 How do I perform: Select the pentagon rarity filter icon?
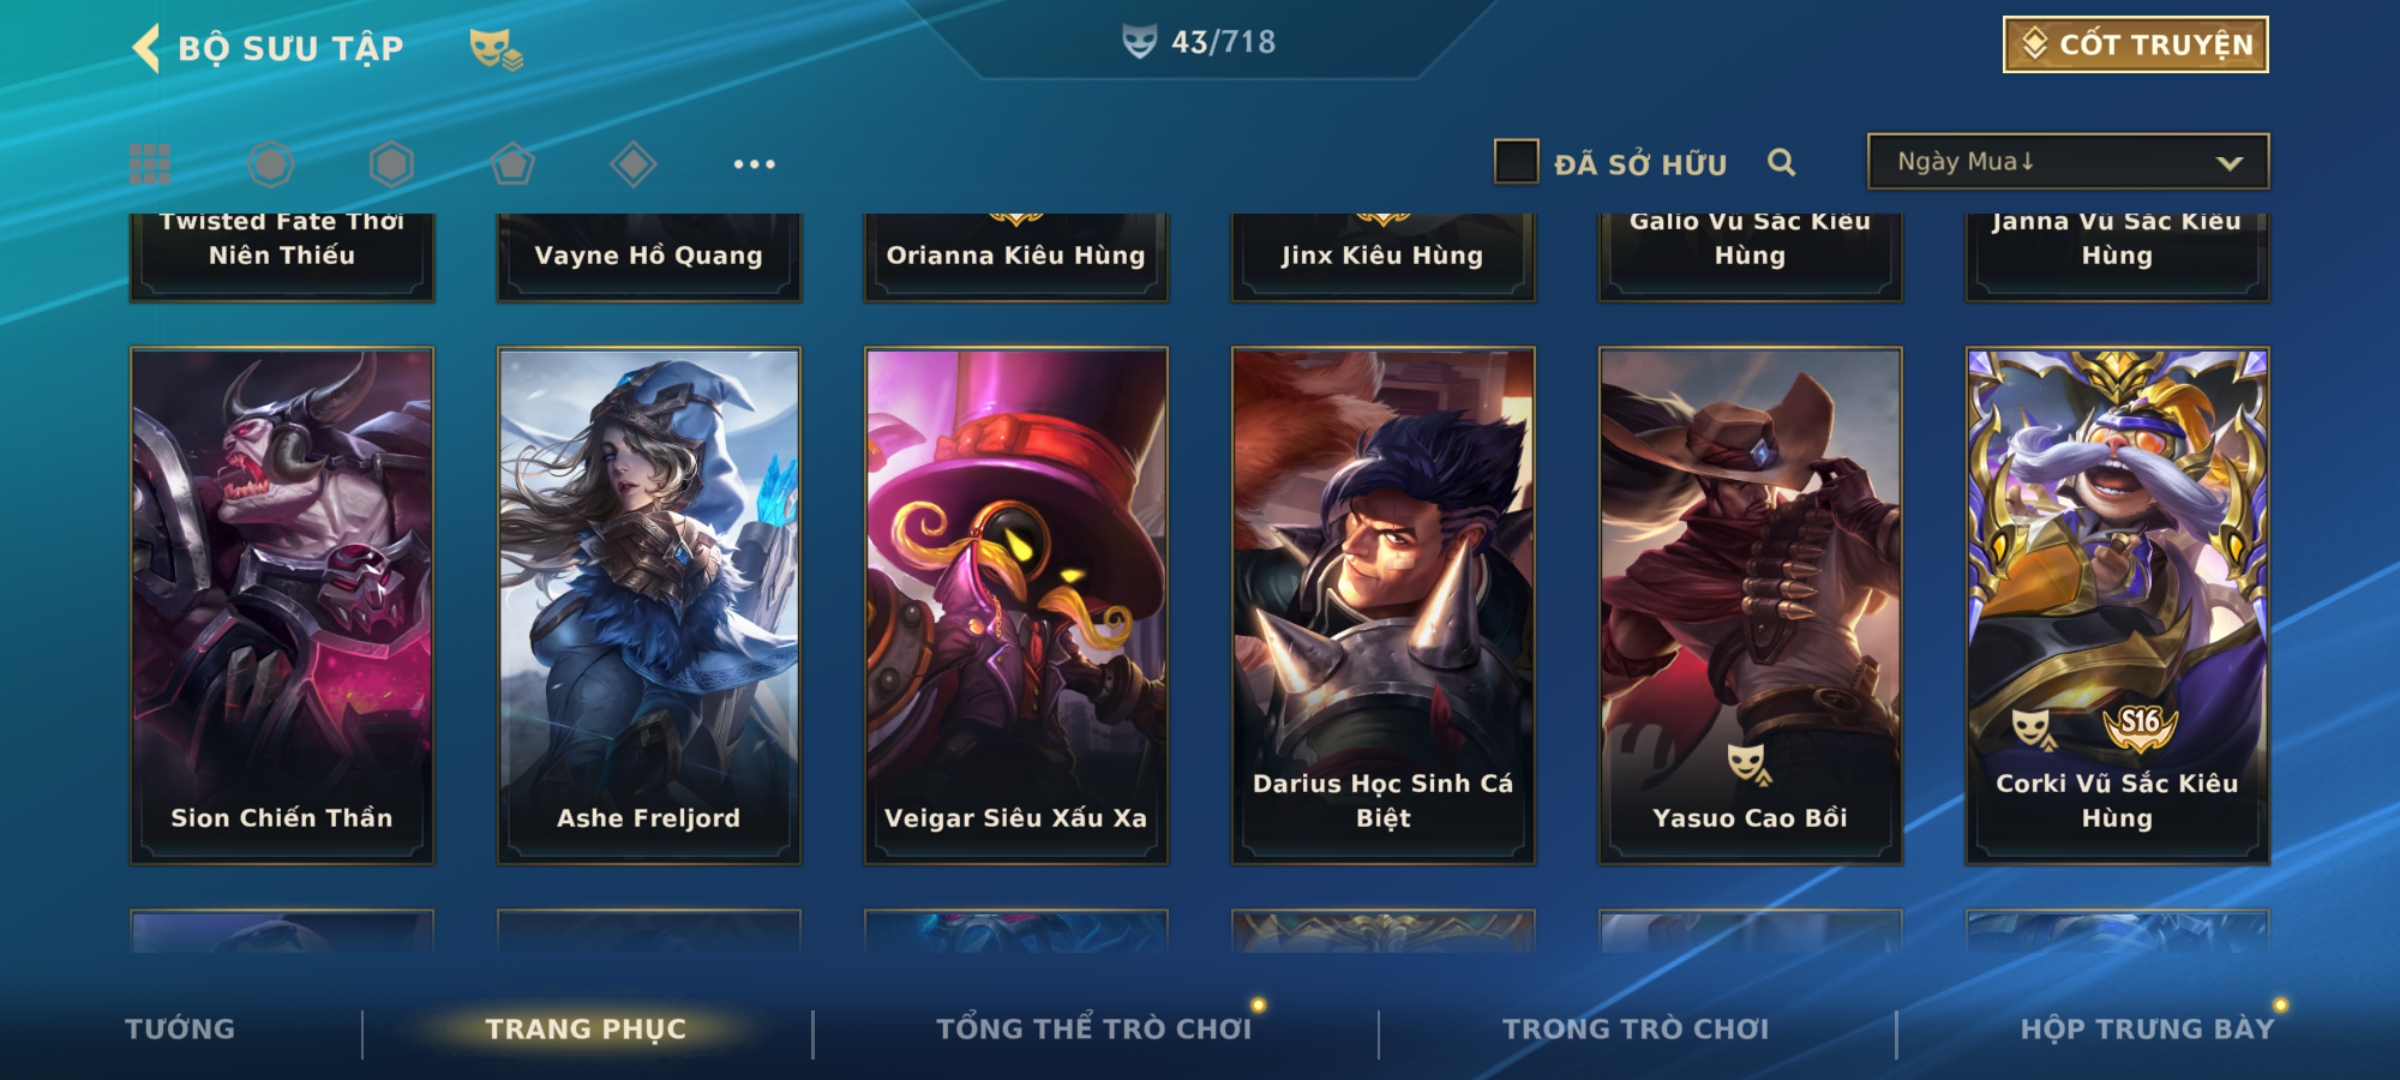pos(512,164)
